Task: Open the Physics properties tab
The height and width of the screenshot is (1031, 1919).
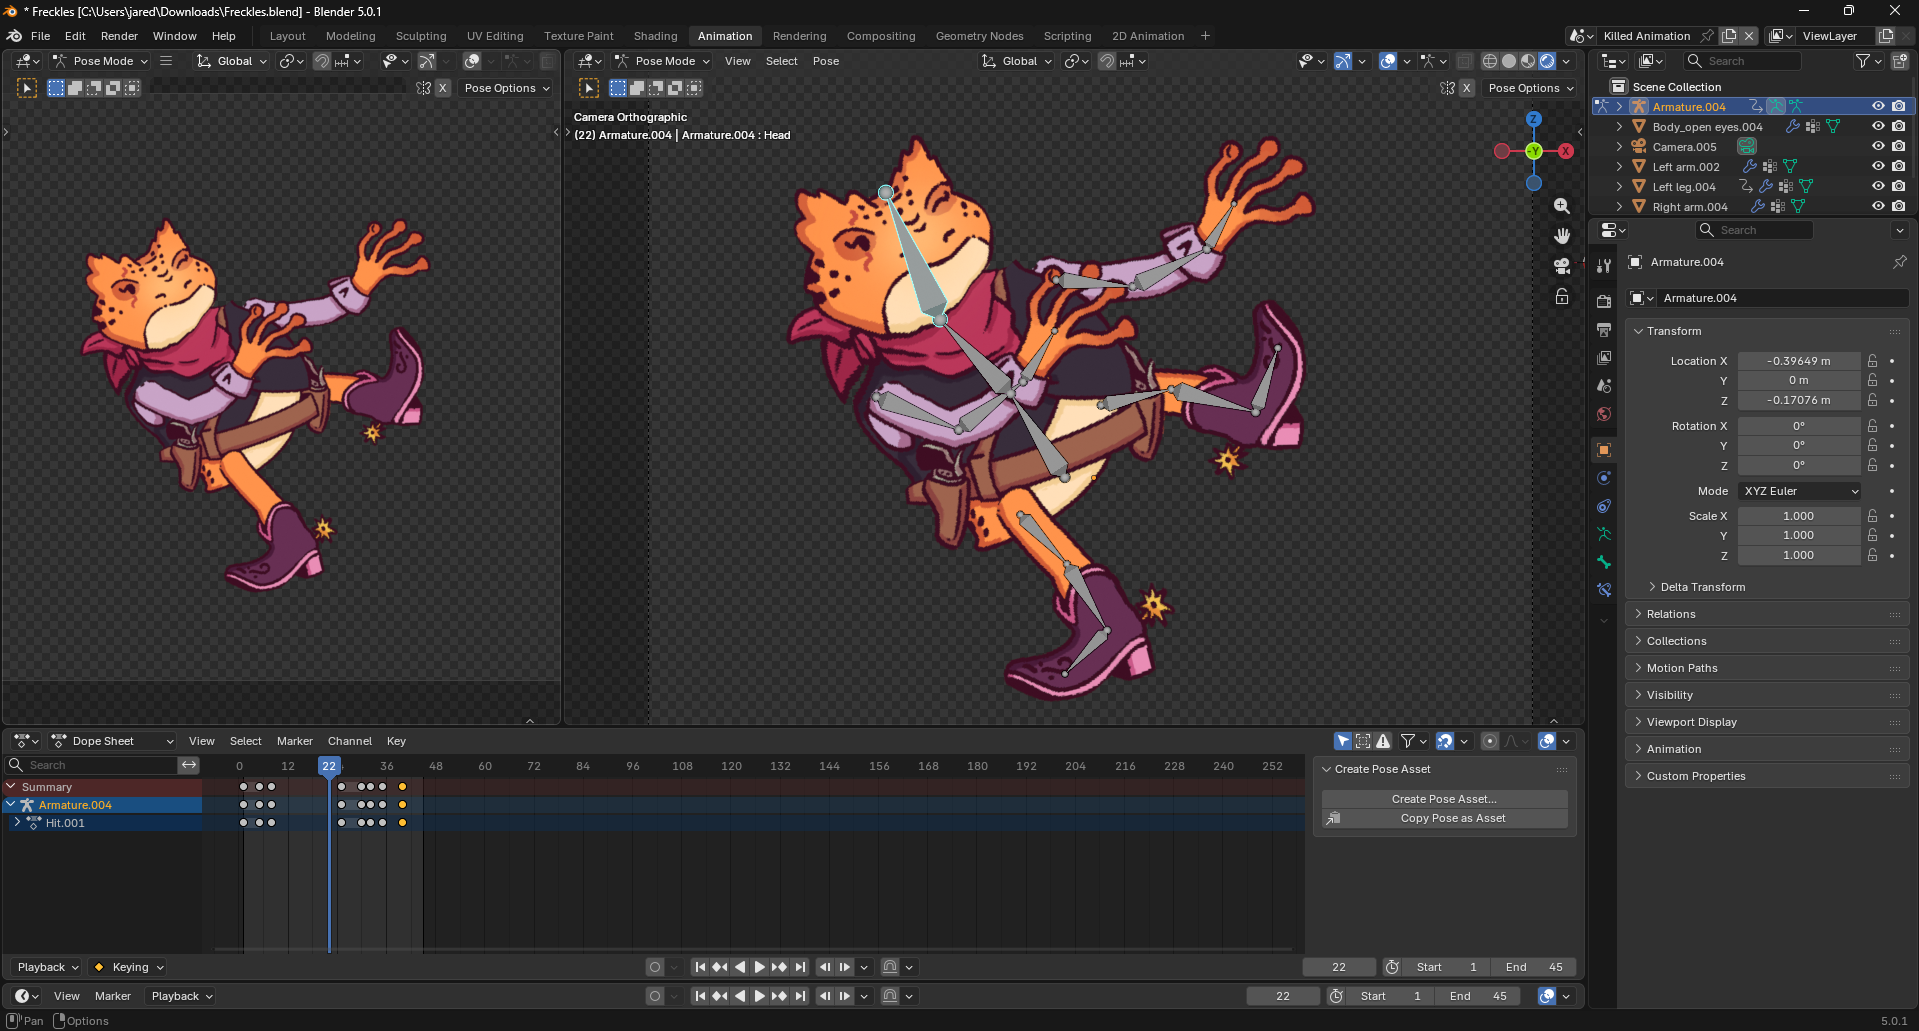Action: [1604, 478]
